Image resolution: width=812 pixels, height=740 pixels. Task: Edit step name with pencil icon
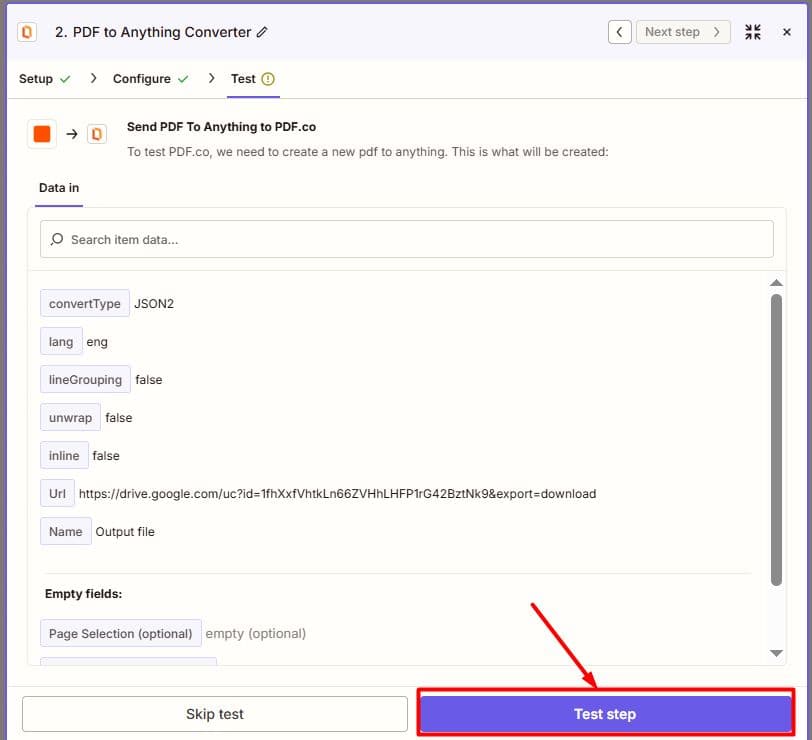tap(262, 32)
